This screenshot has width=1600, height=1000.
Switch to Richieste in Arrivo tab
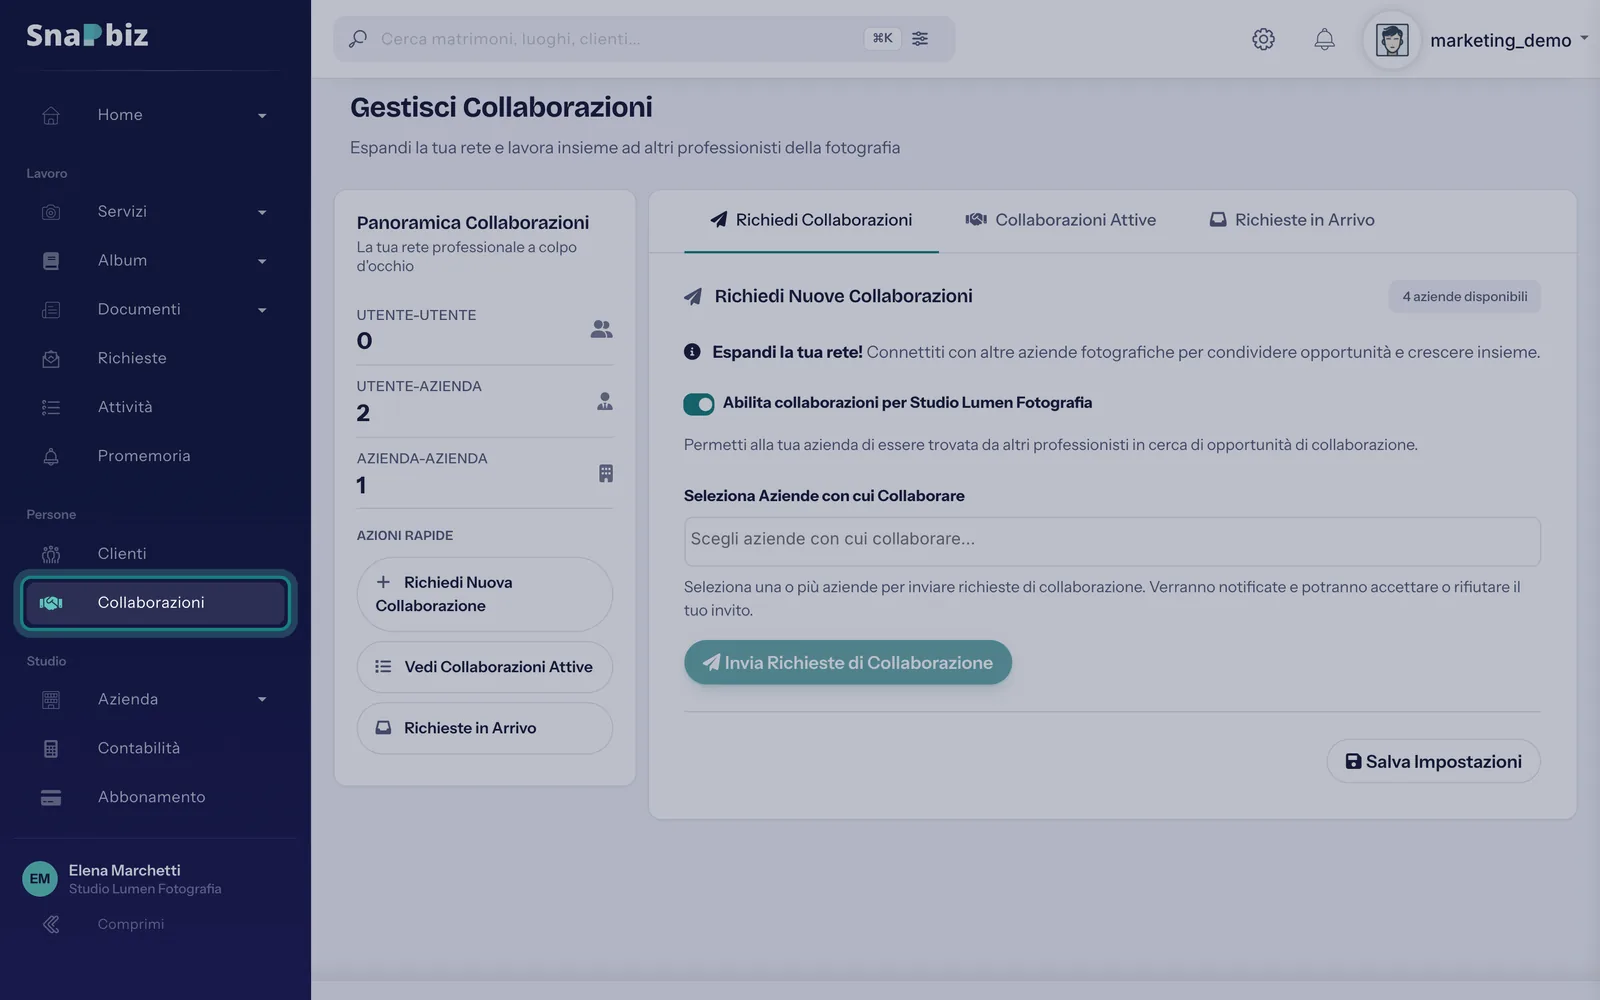1292,220
